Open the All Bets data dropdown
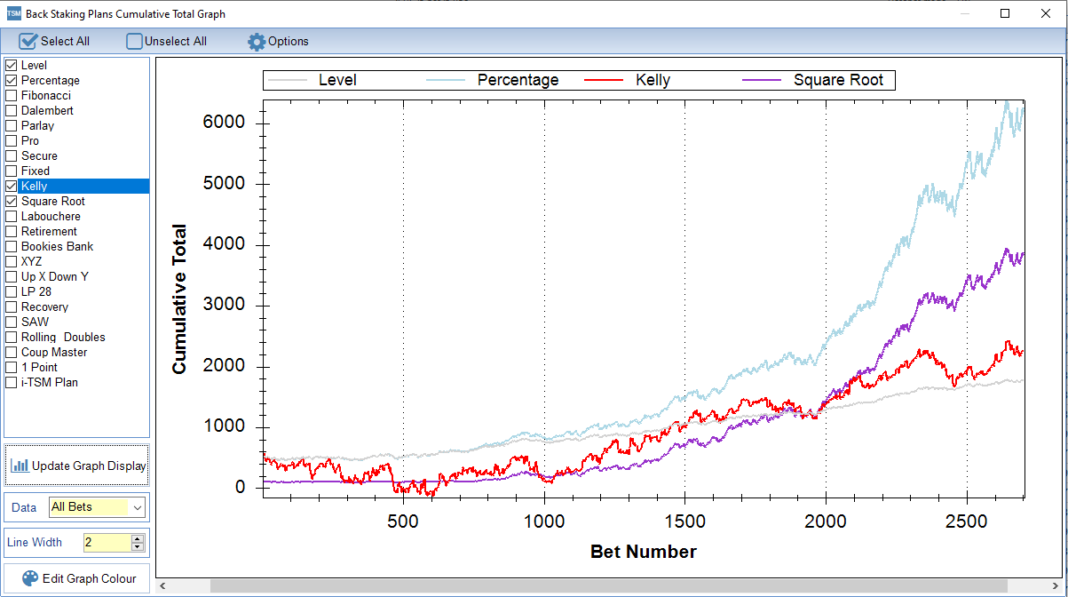 137,507
